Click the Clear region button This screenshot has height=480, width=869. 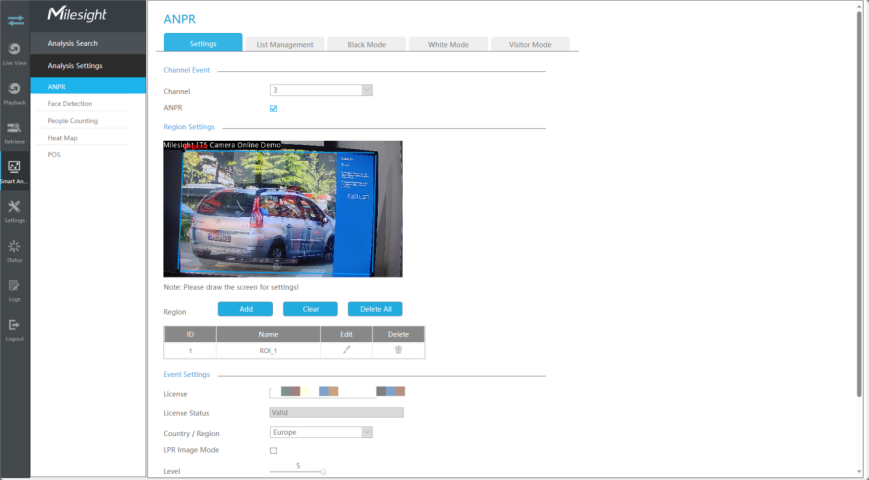(x=310, y=309)
